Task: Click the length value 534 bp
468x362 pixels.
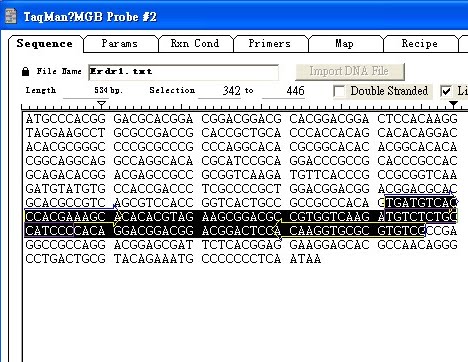Action: point(109,91)
